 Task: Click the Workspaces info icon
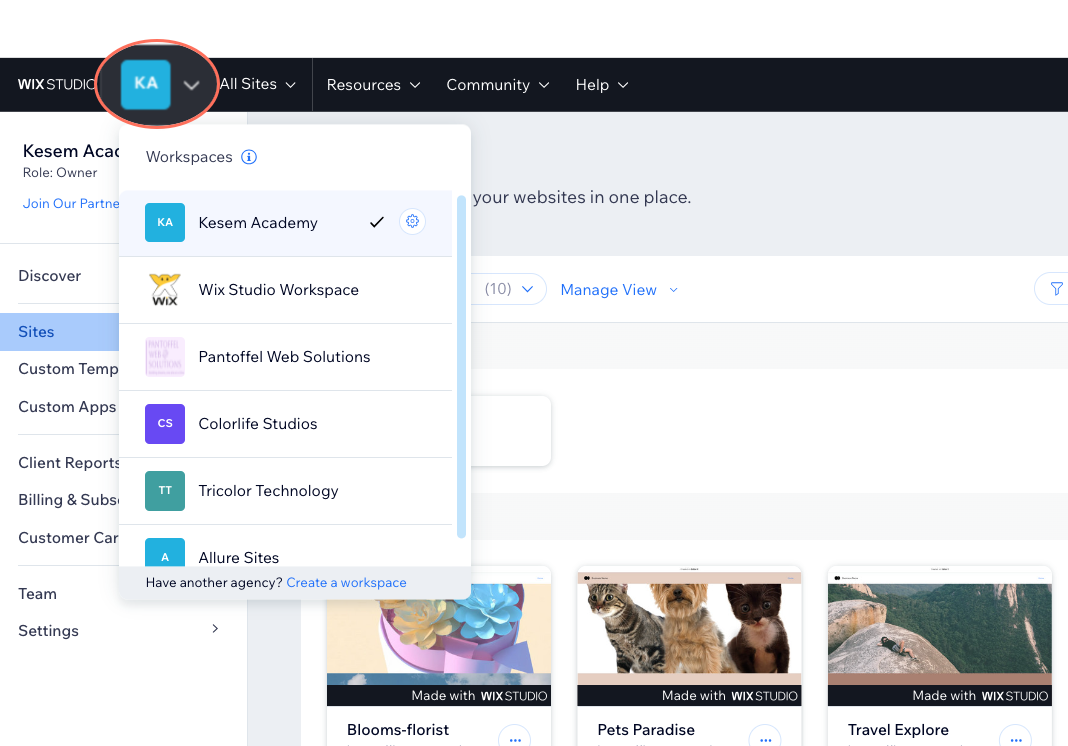tap(249, 157)
